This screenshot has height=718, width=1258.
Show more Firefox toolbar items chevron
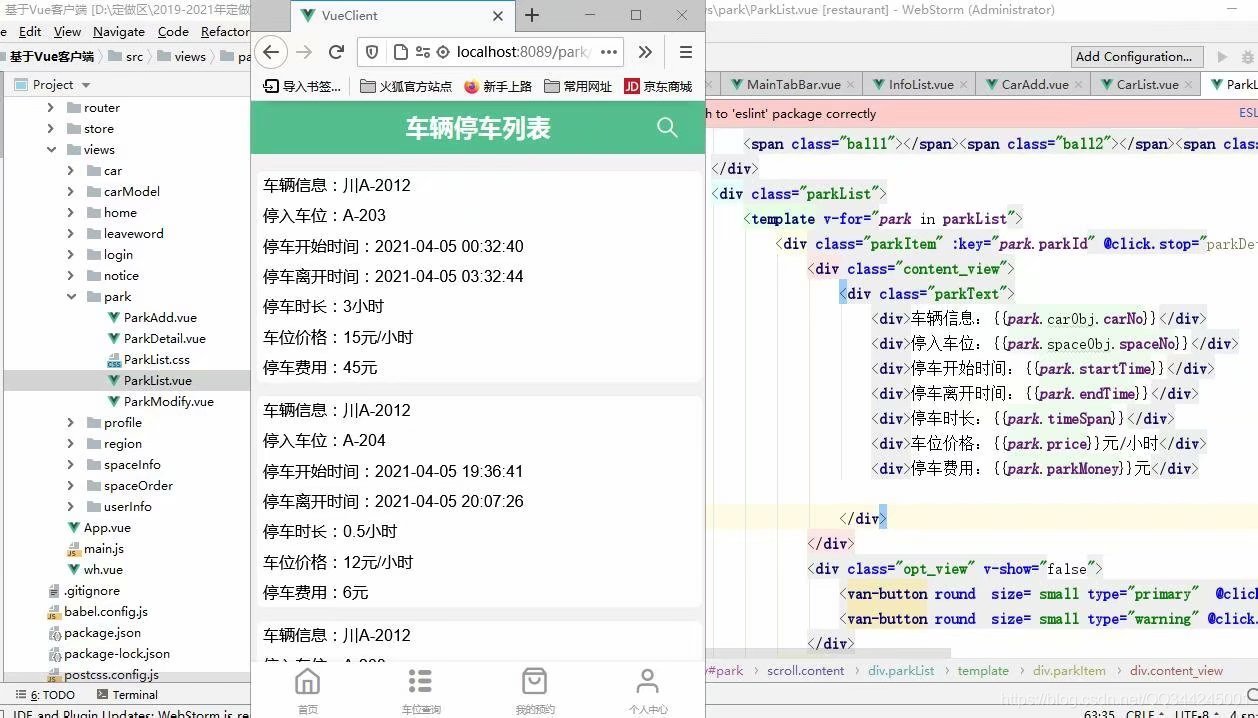pos(645,52)
